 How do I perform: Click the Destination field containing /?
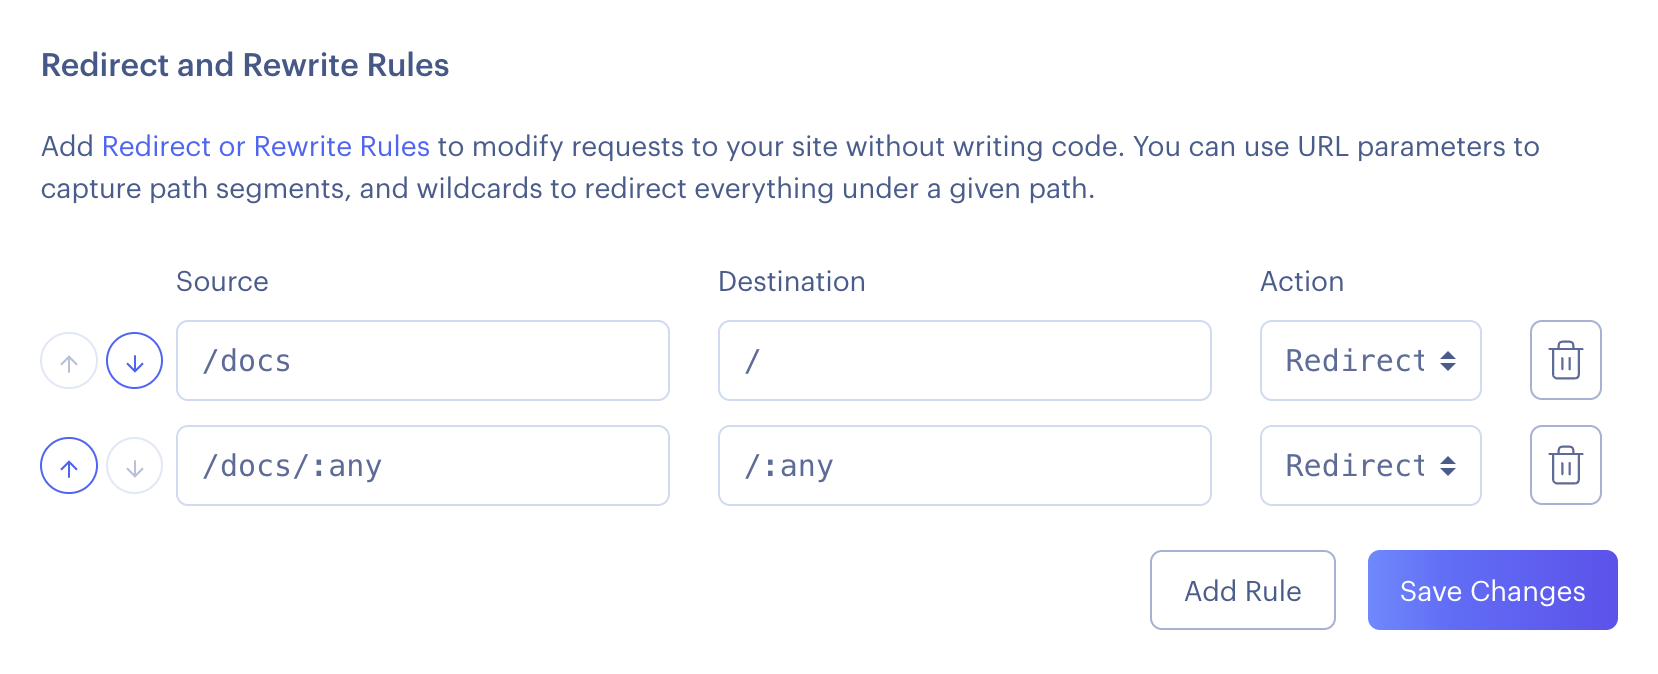963,360
